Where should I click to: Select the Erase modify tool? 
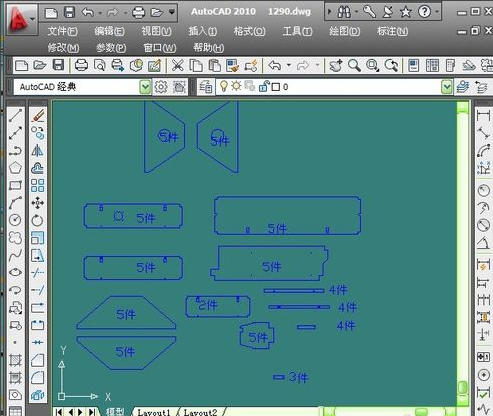click(38, 115)
